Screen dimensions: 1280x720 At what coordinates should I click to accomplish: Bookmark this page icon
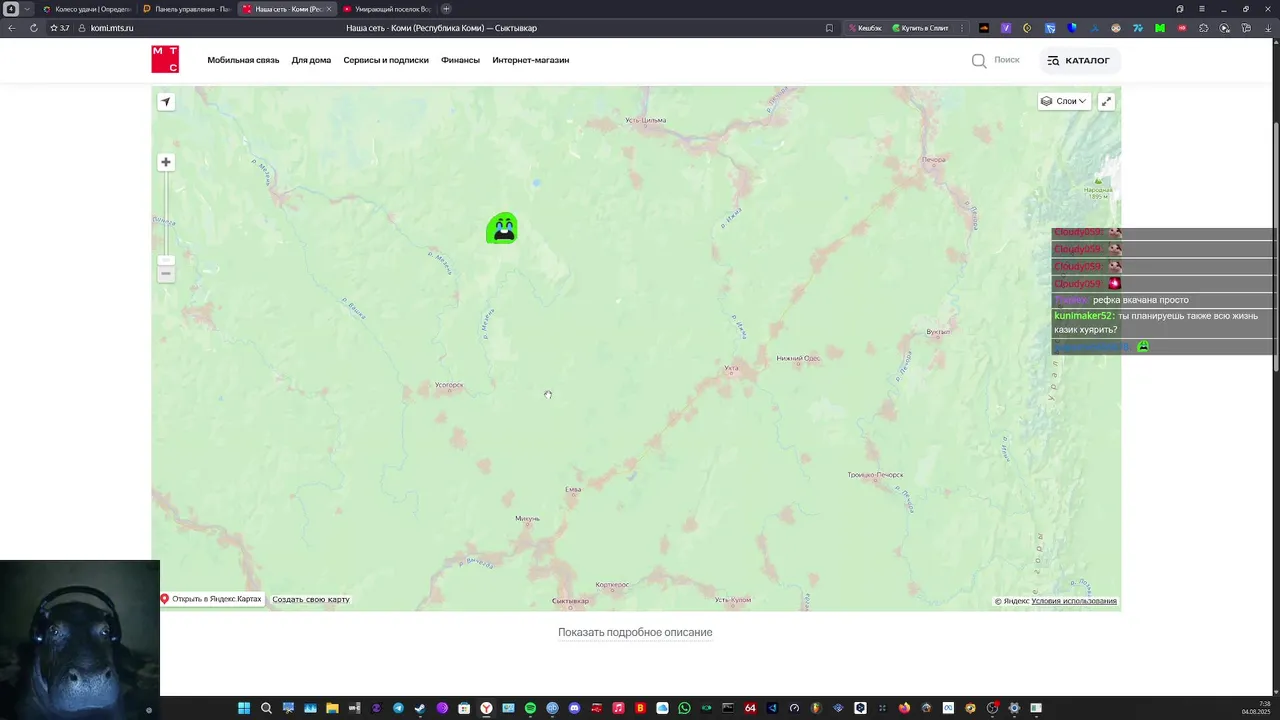(x=829, y=28)
